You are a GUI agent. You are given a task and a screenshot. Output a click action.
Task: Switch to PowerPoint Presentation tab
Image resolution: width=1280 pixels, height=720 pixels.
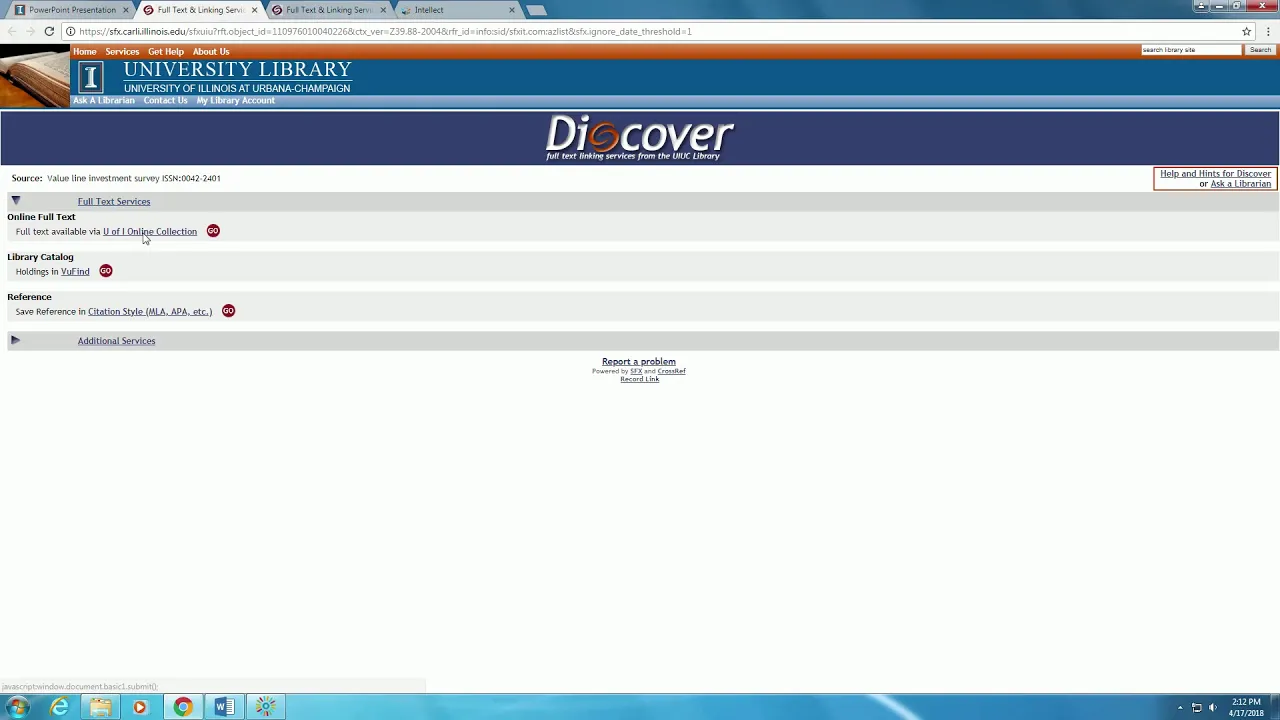[72, 10]
